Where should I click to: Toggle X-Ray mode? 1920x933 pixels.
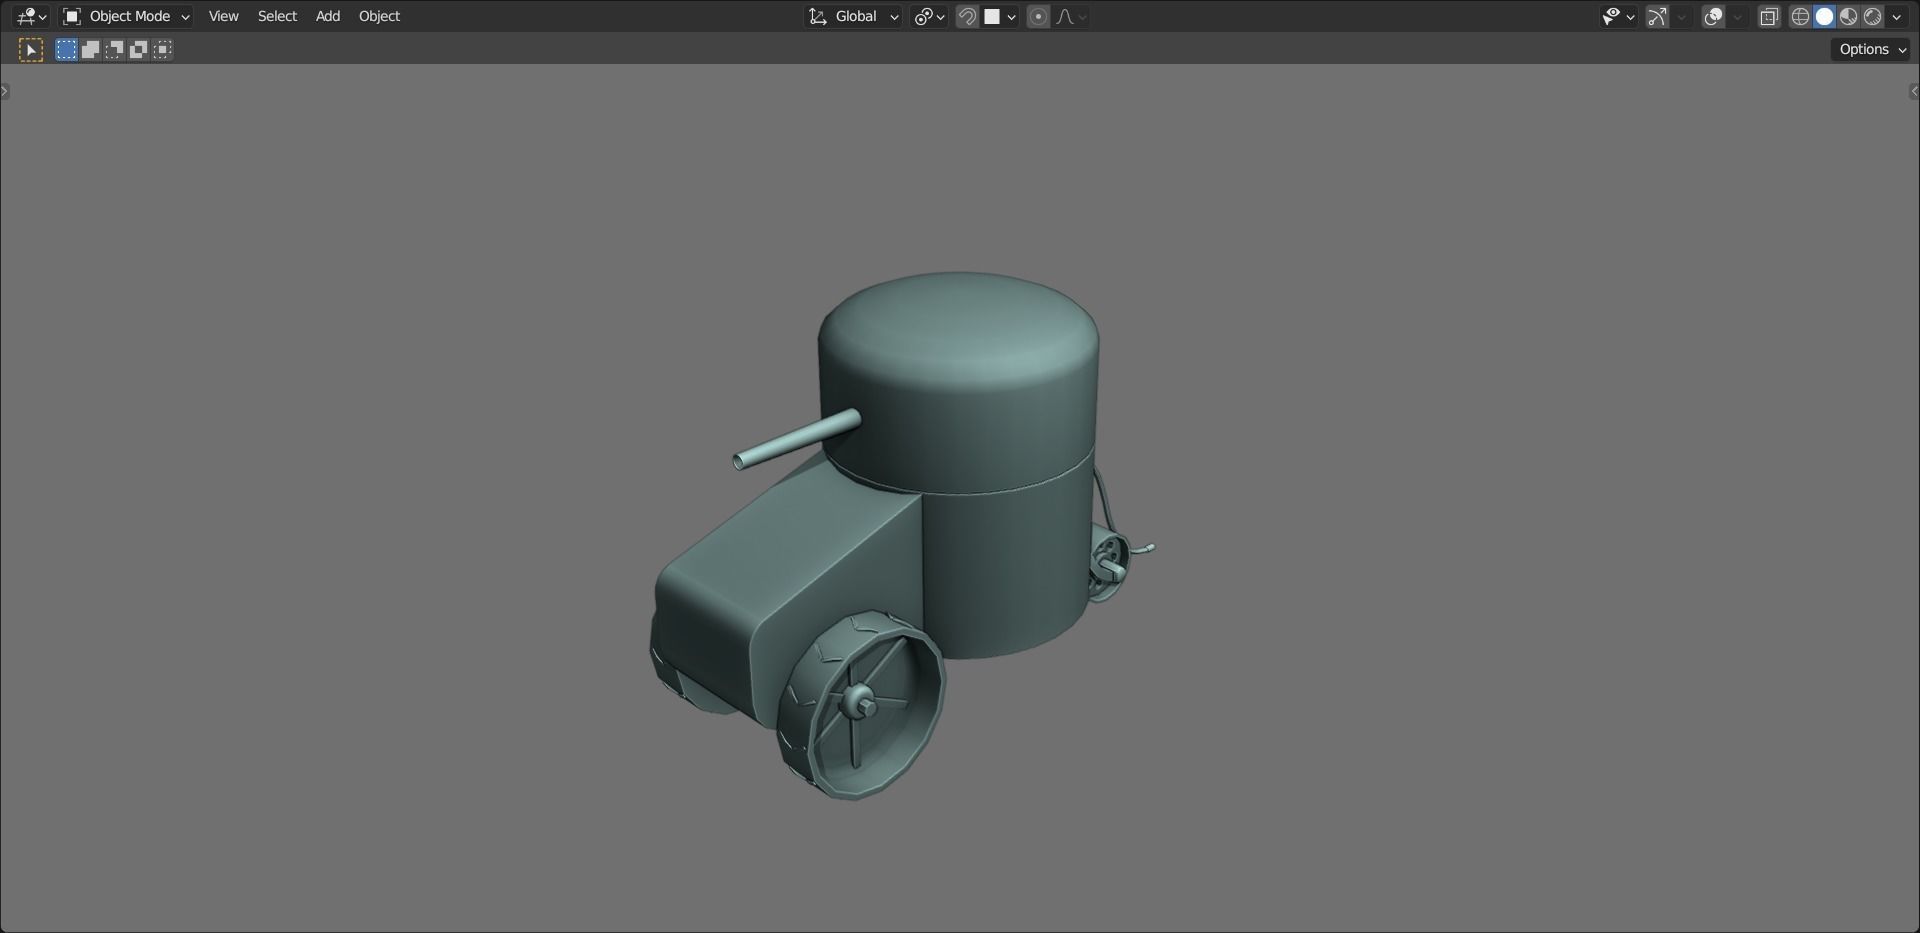coord(1769,16)
